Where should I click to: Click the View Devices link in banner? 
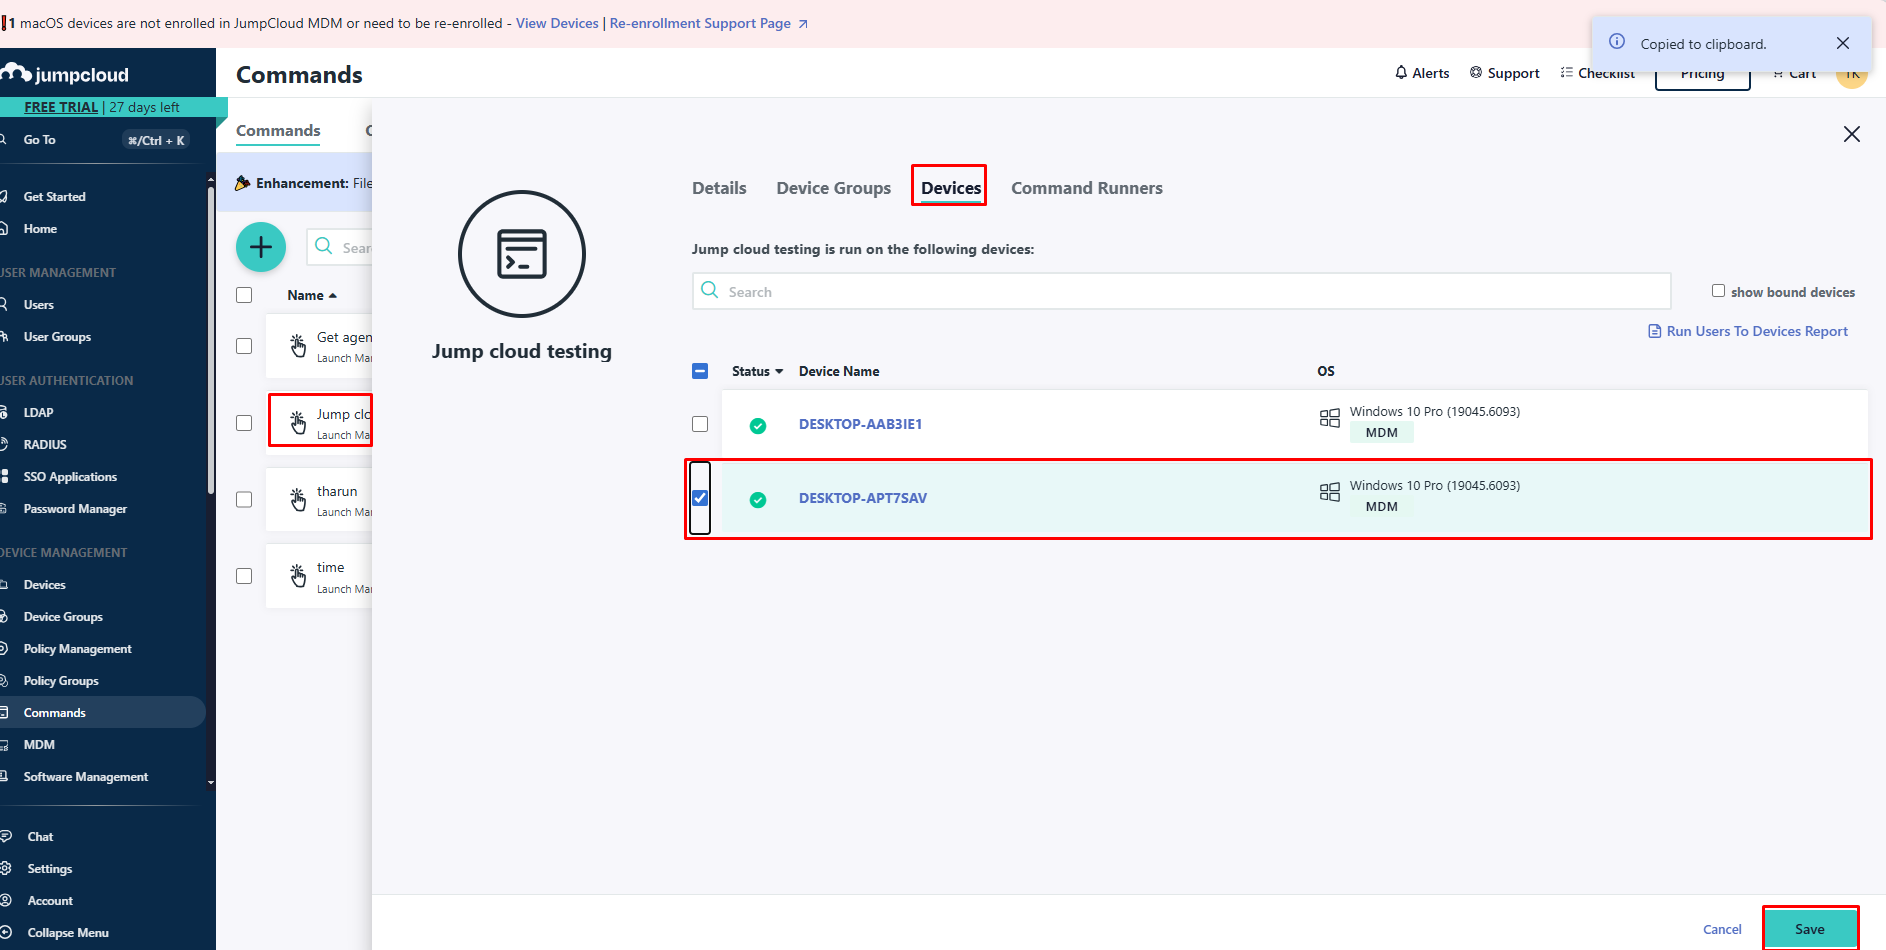click(557, 23)
